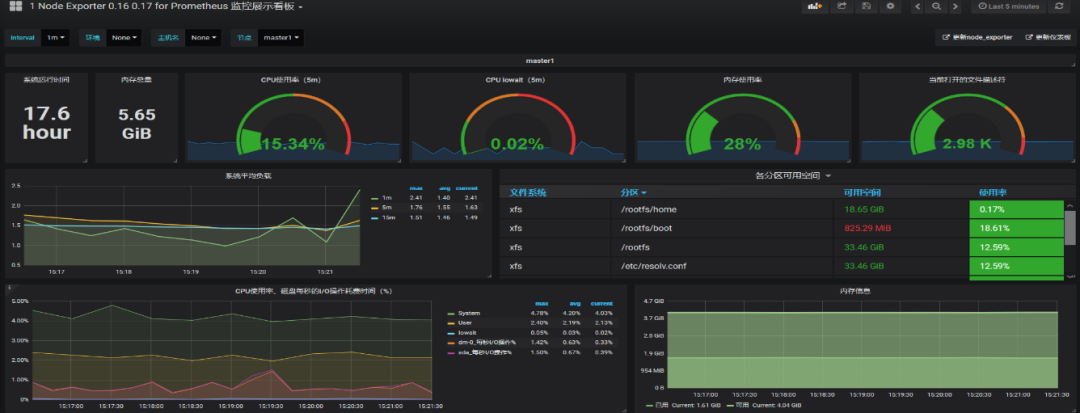Click the 18.65 GiB available space value
This screenshot has height=413, width=1080.
864,209
